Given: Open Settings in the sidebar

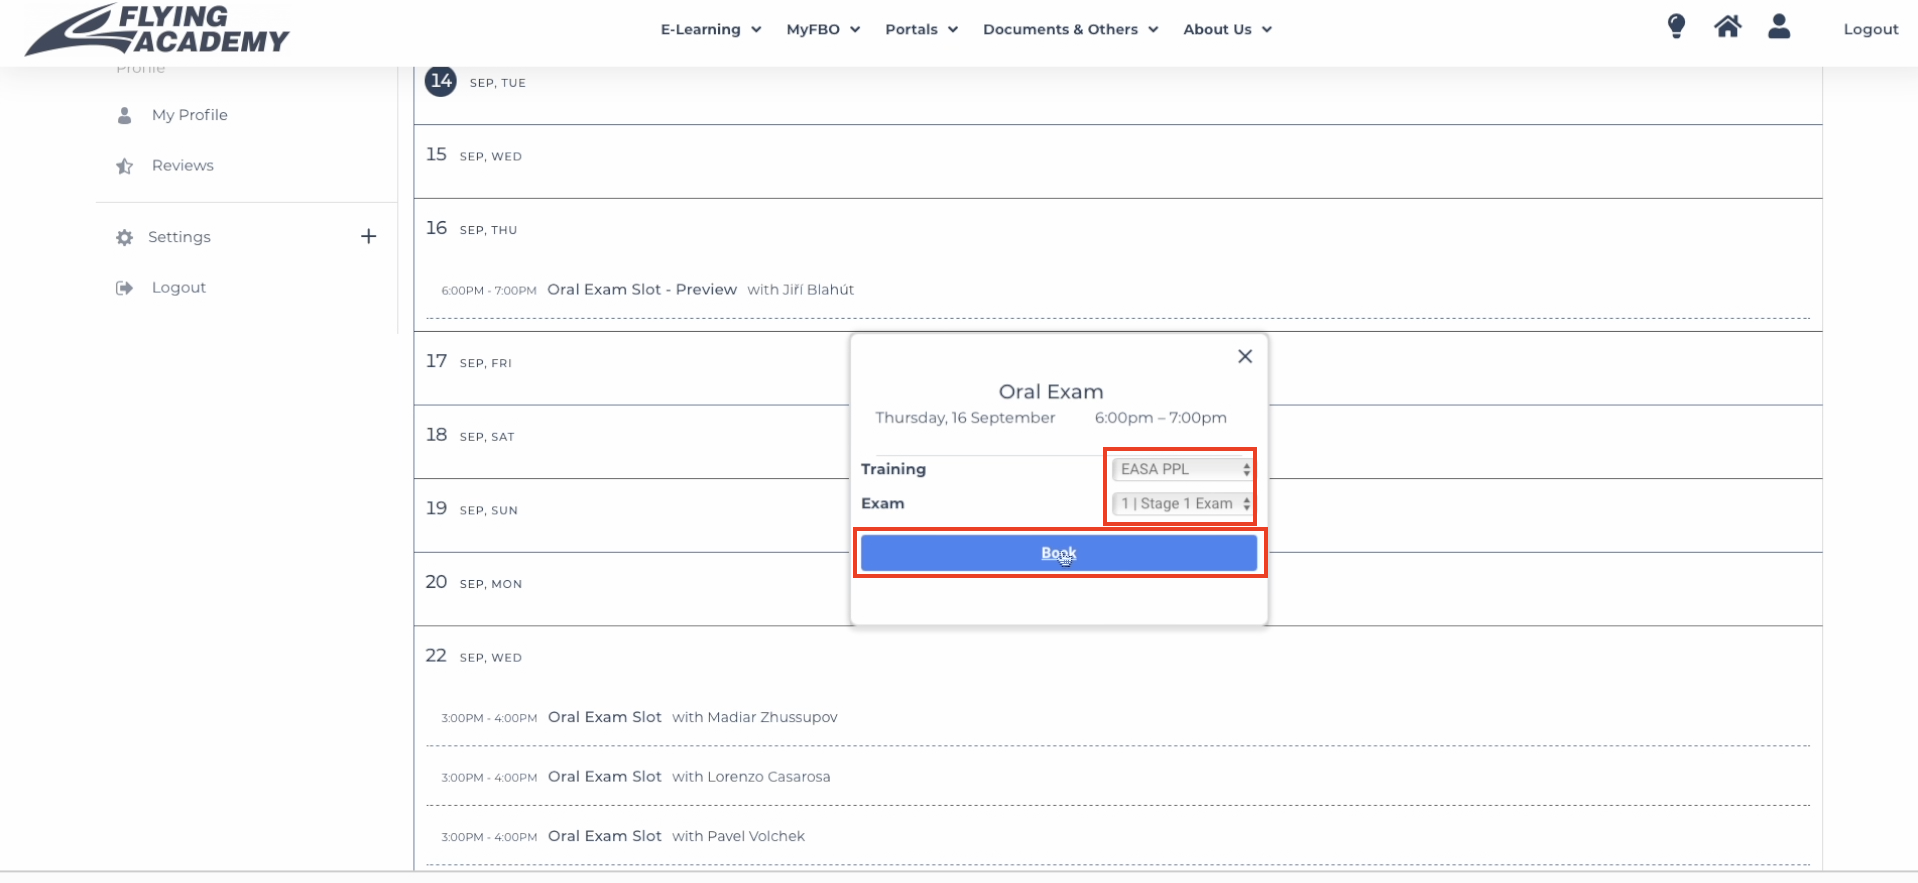Looking at the screenshot, I should click(x=179, y=237).
